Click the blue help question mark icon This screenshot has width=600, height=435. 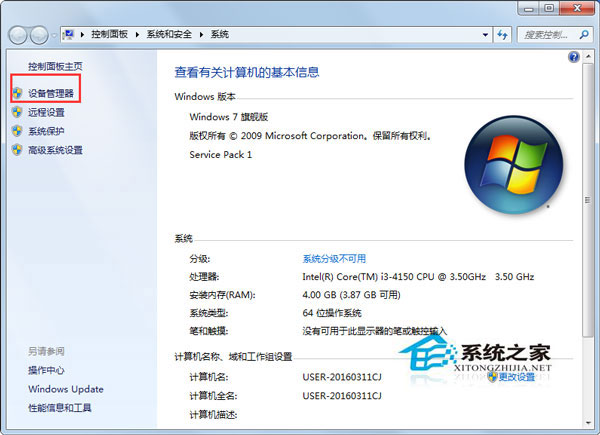[574, 57]
